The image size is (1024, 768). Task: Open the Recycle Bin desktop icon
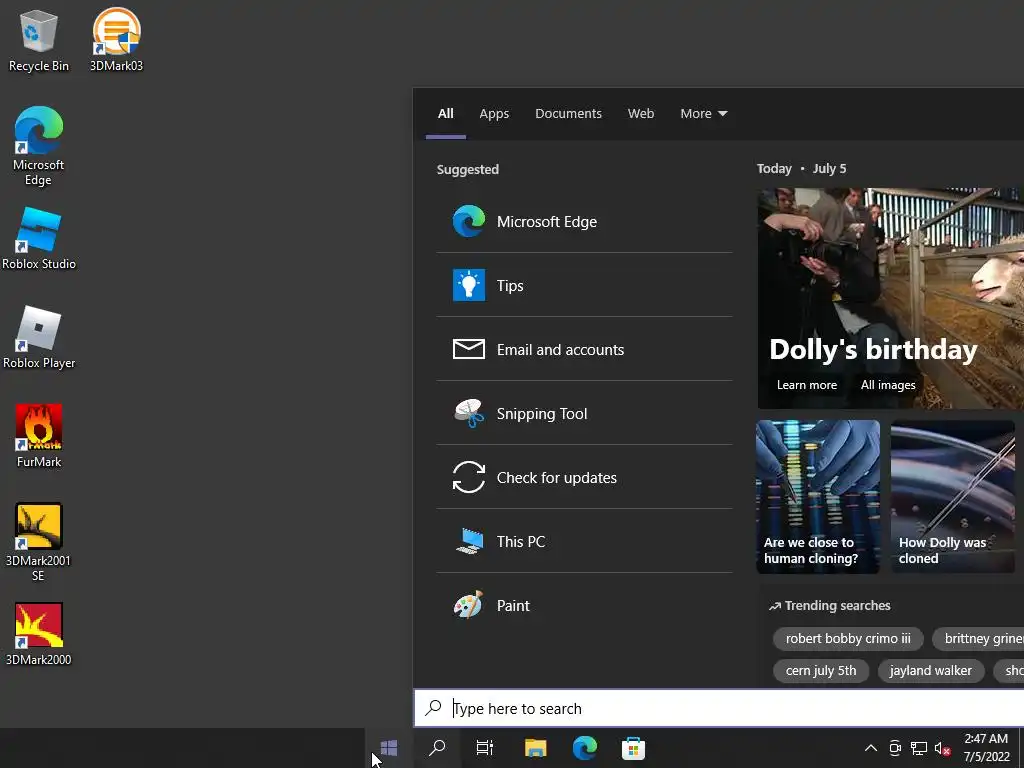tap(39, 41)
